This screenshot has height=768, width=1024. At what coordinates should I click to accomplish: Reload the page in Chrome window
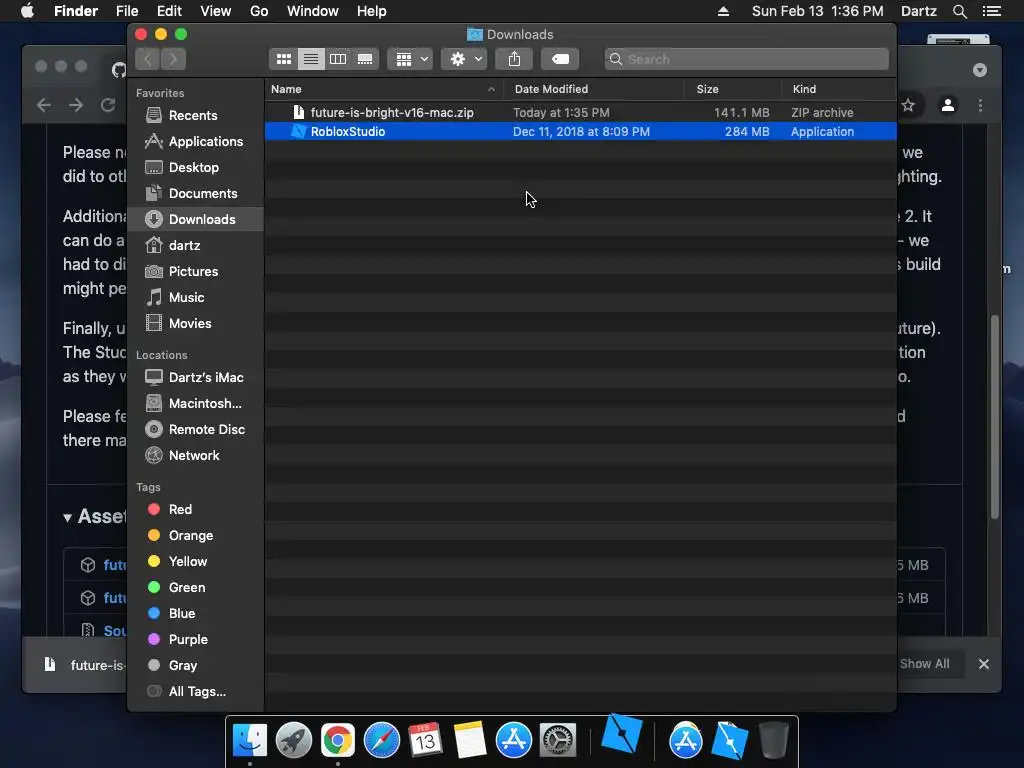click(108, 105)
